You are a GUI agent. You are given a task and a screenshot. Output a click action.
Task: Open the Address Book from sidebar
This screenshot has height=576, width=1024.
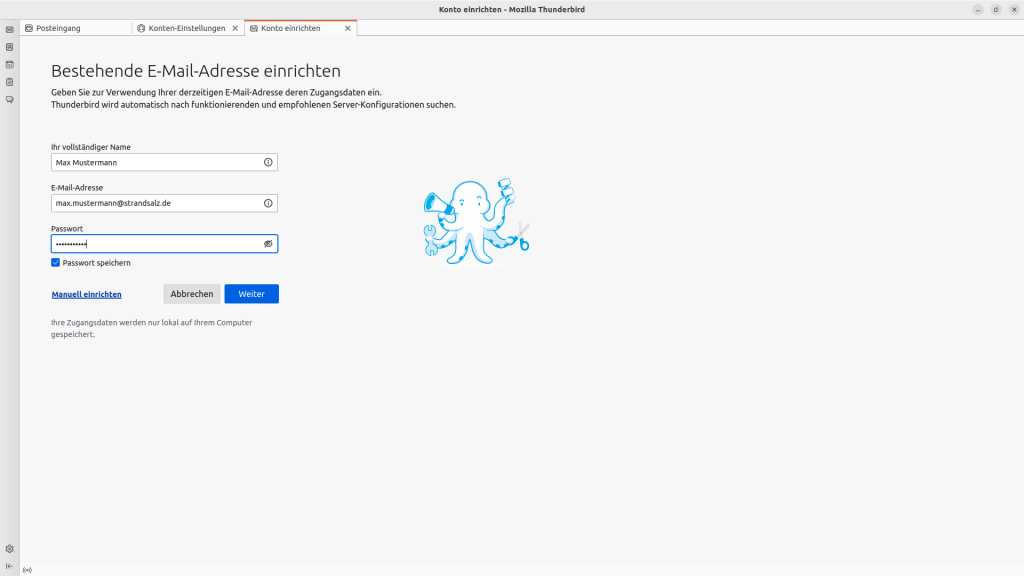tap(10, 46)
